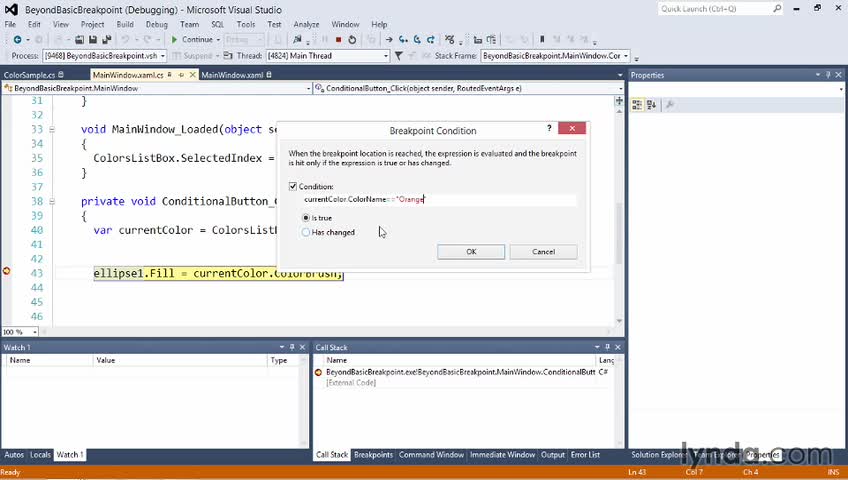This screenshot has height=480, width=848.
Task: Select the Has changed radio button
Action: click(306, 232)
